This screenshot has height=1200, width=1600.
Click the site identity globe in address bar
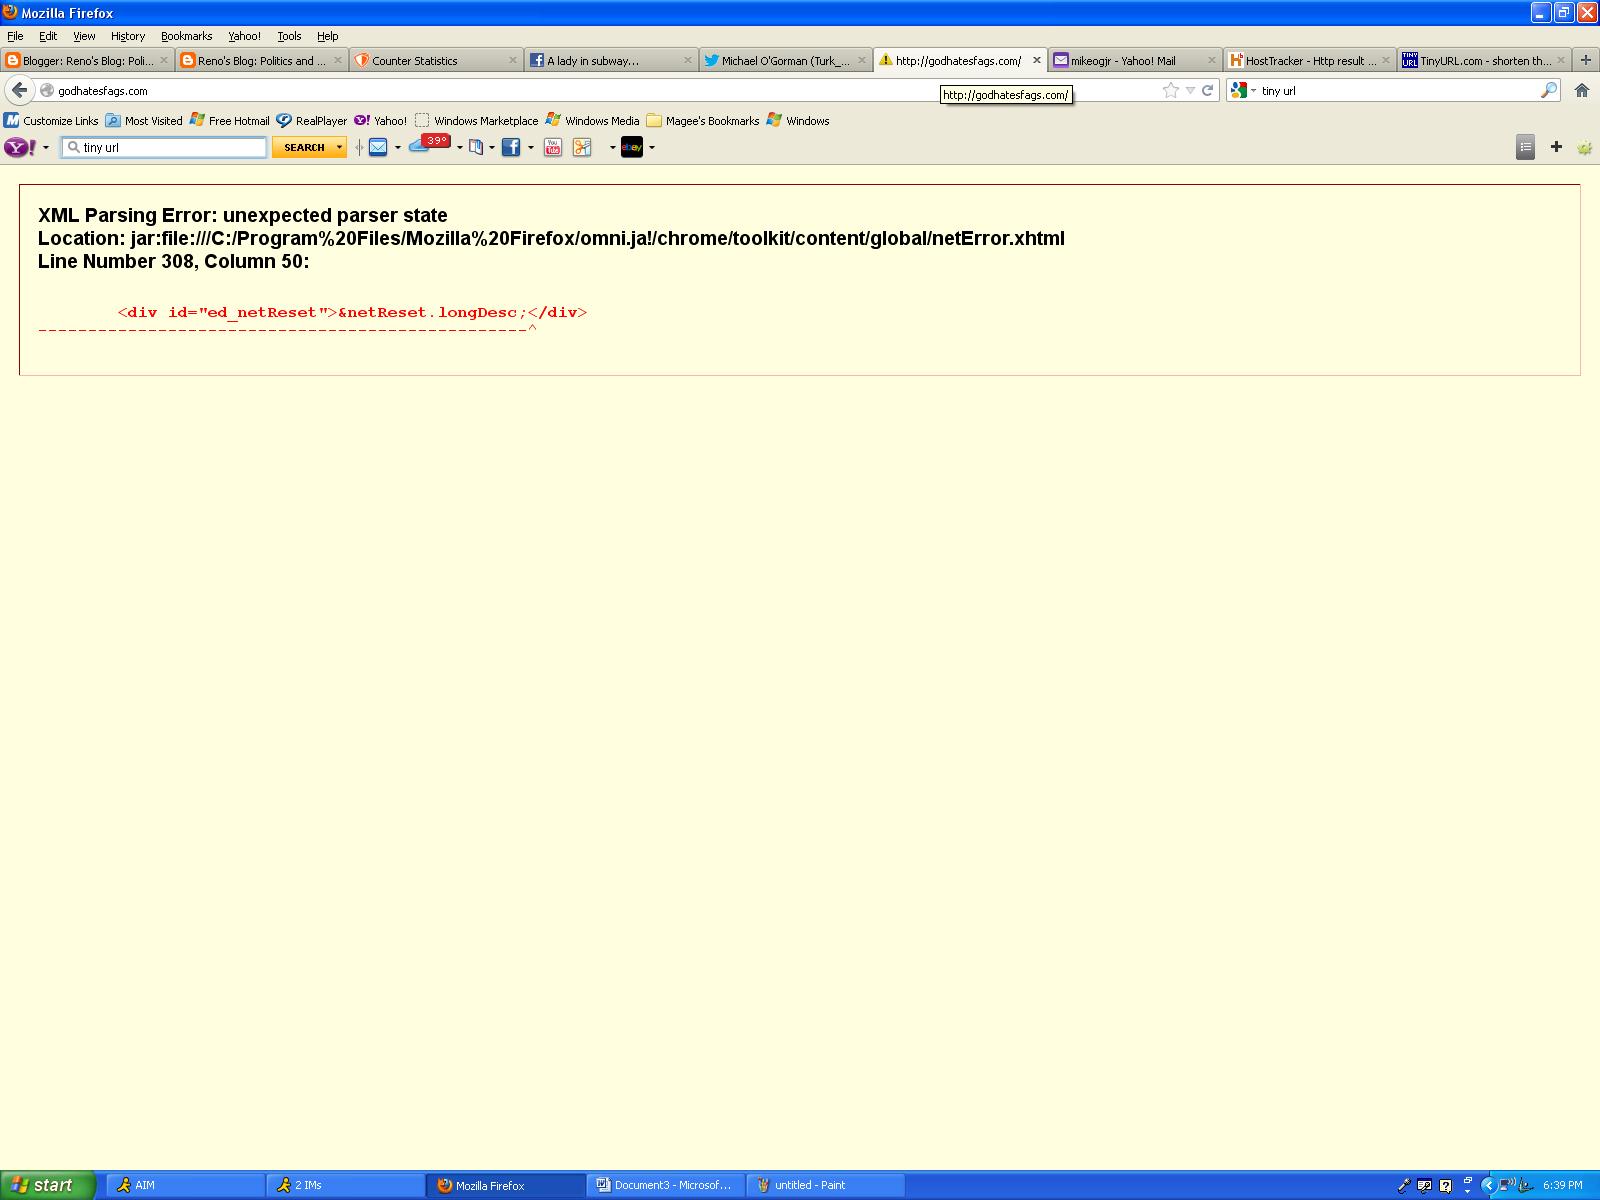46,90
